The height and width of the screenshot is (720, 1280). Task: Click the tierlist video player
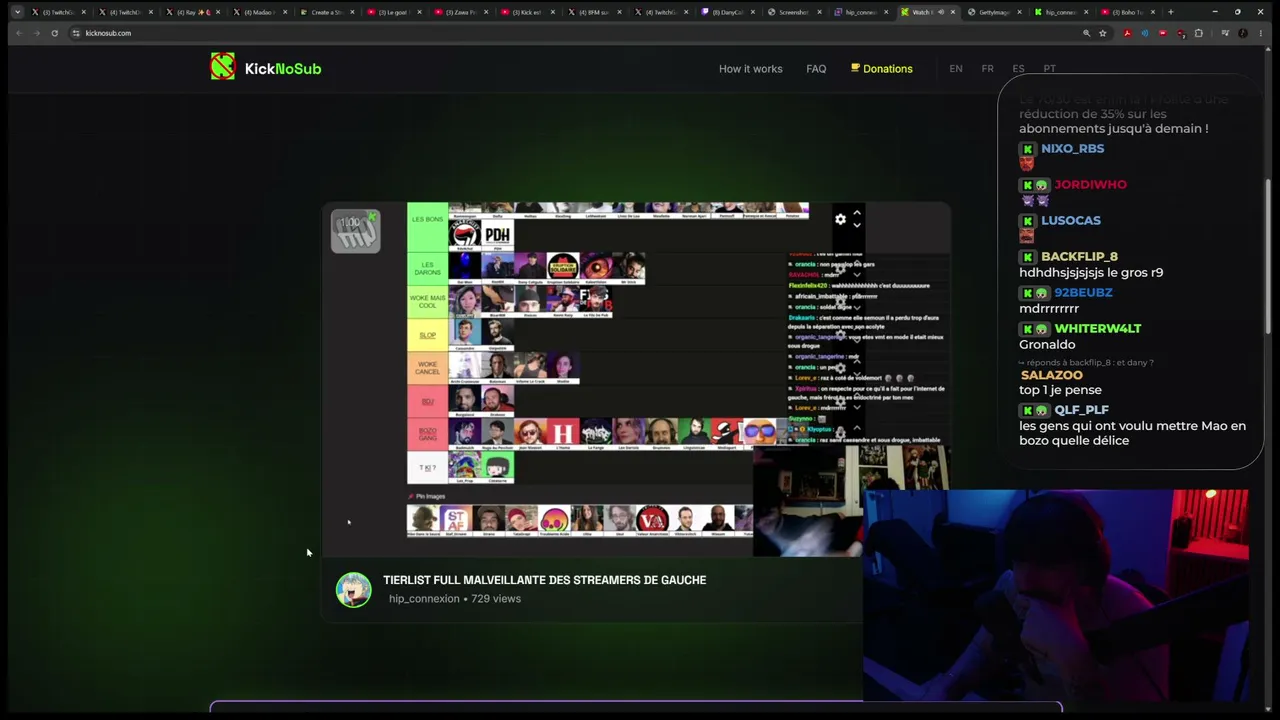click(636, 379)
